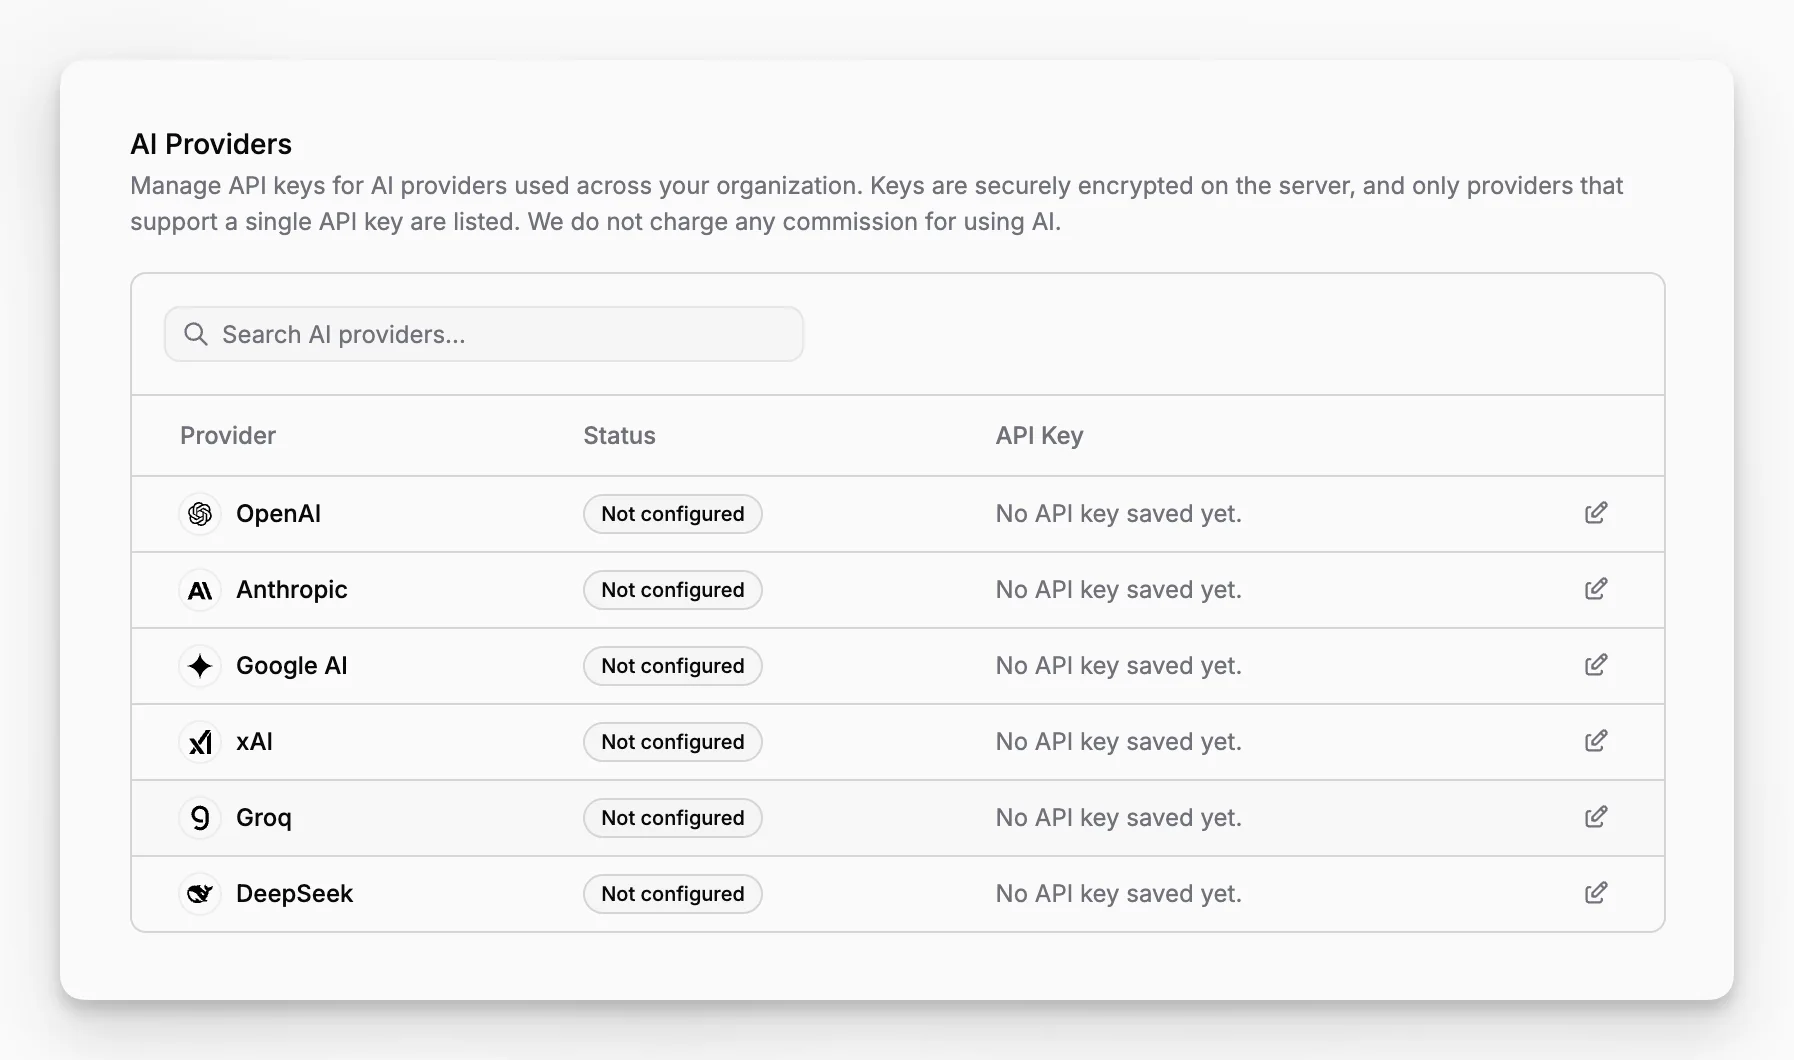Select the Google AI provider name

(x=292, y=666)
